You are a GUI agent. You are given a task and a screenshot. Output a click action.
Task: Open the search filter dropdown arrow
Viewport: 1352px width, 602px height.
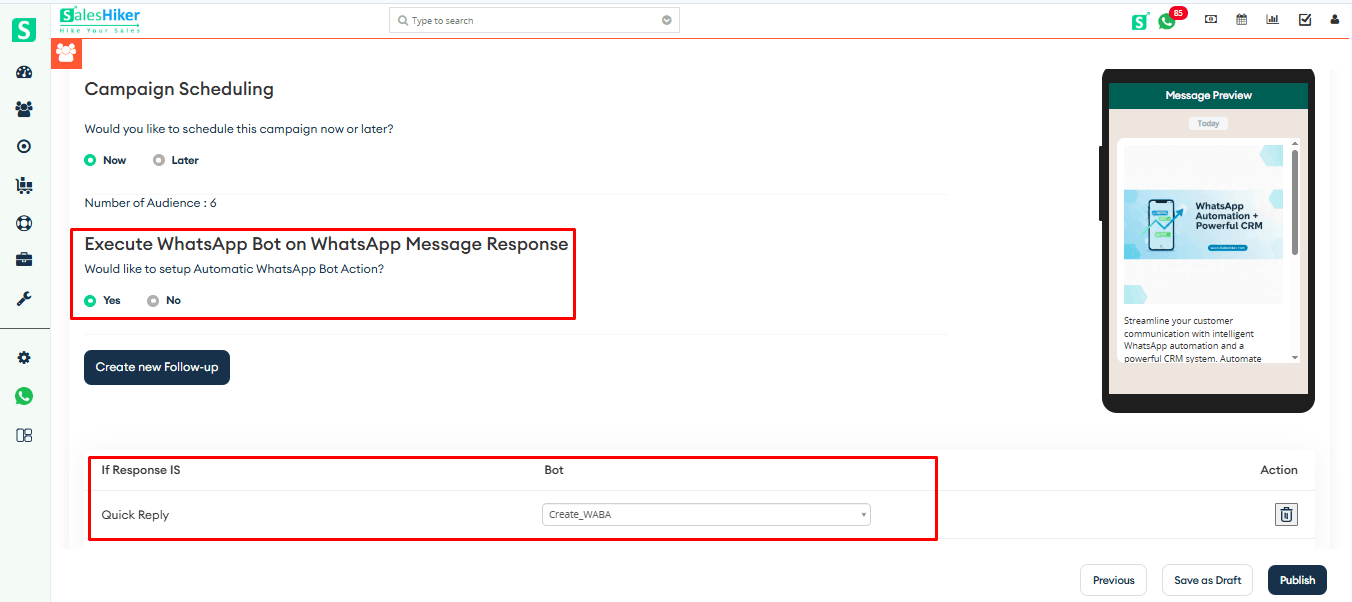[x=666, y=19]
